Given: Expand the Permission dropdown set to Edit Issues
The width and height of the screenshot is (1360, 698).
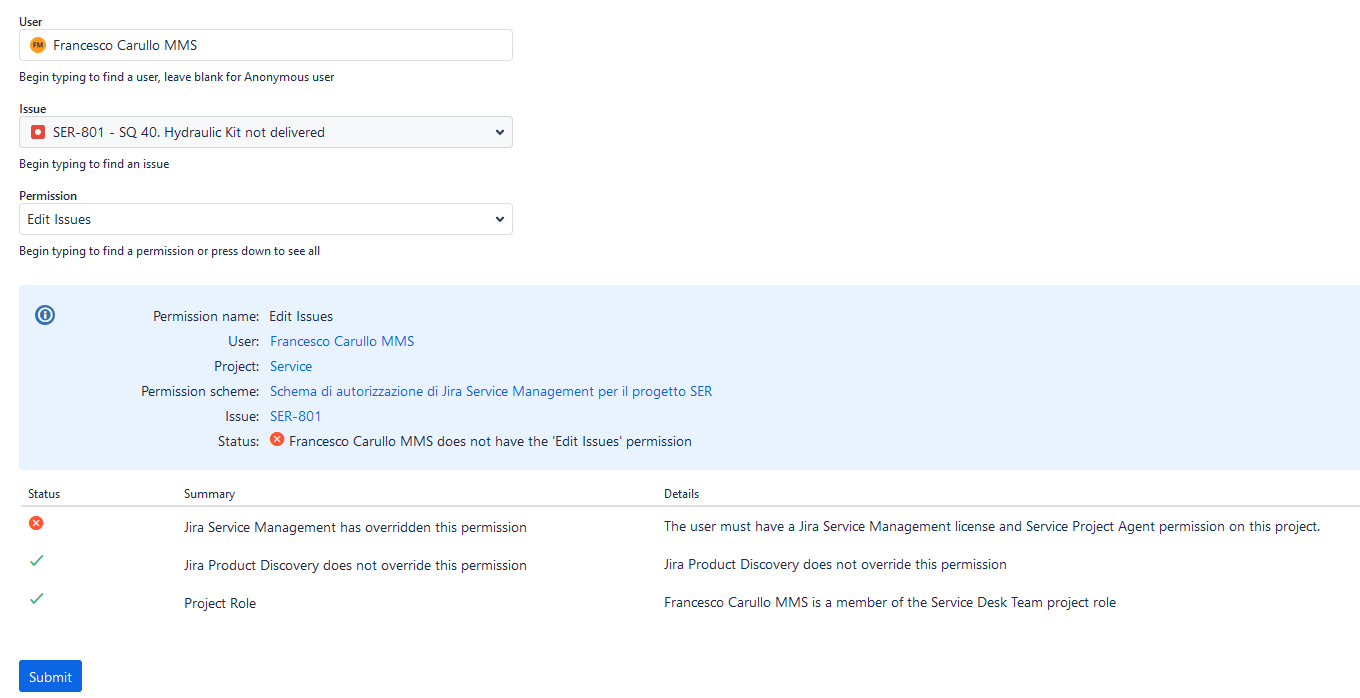Looking at the screenshot, I should point(265,219).
